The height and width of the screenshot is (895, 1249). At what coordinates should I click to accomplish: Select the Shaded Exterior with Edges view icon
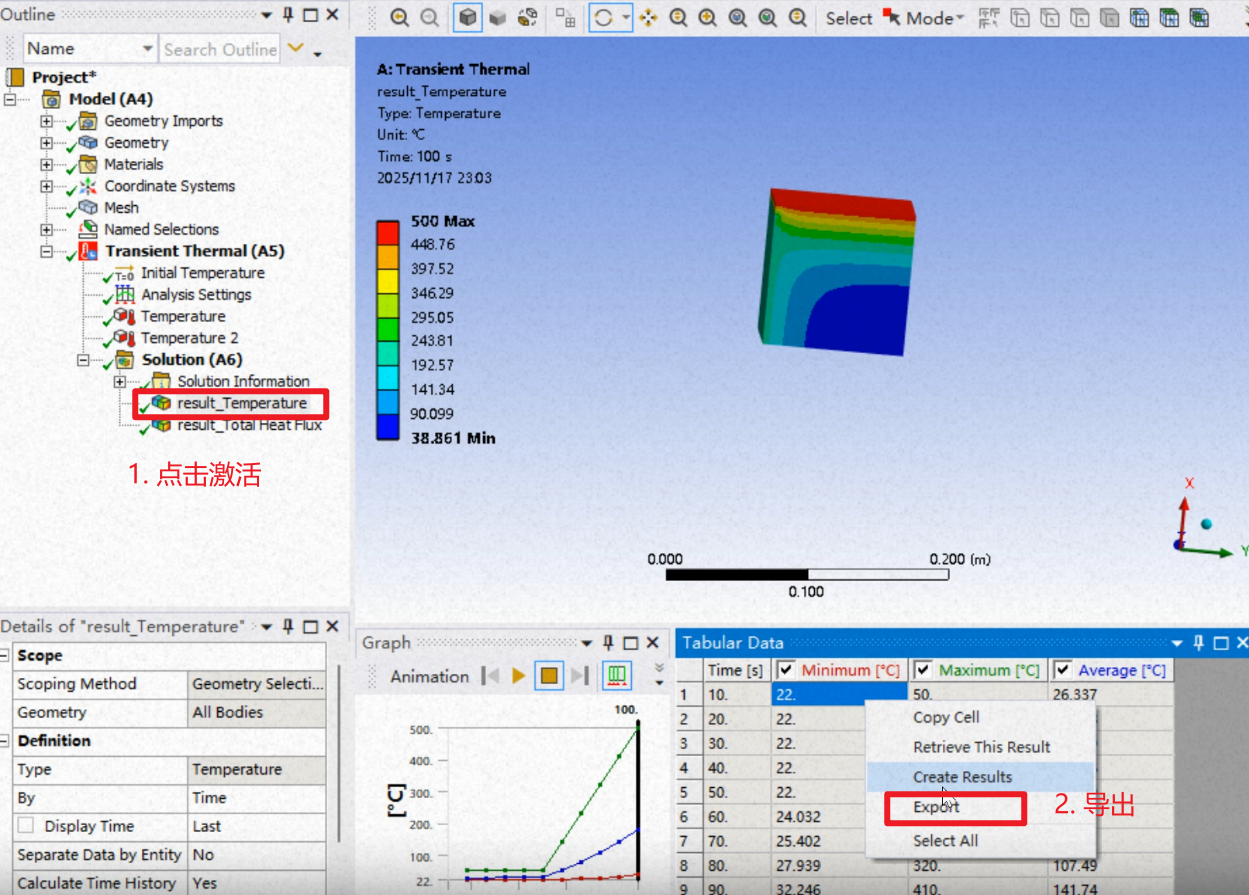(467, 17)
